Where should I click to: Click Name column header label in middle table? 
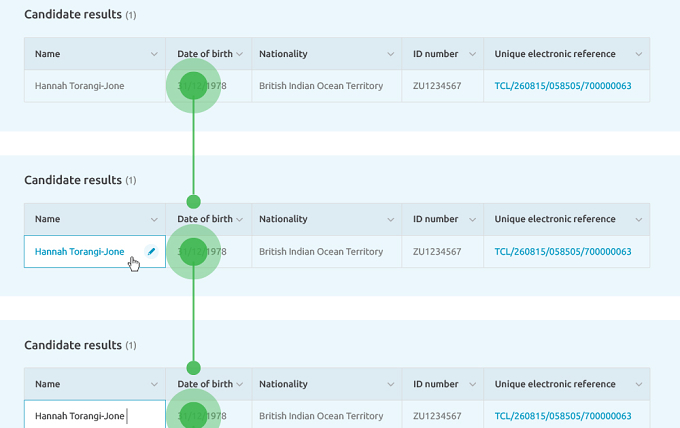click(48, 219)
